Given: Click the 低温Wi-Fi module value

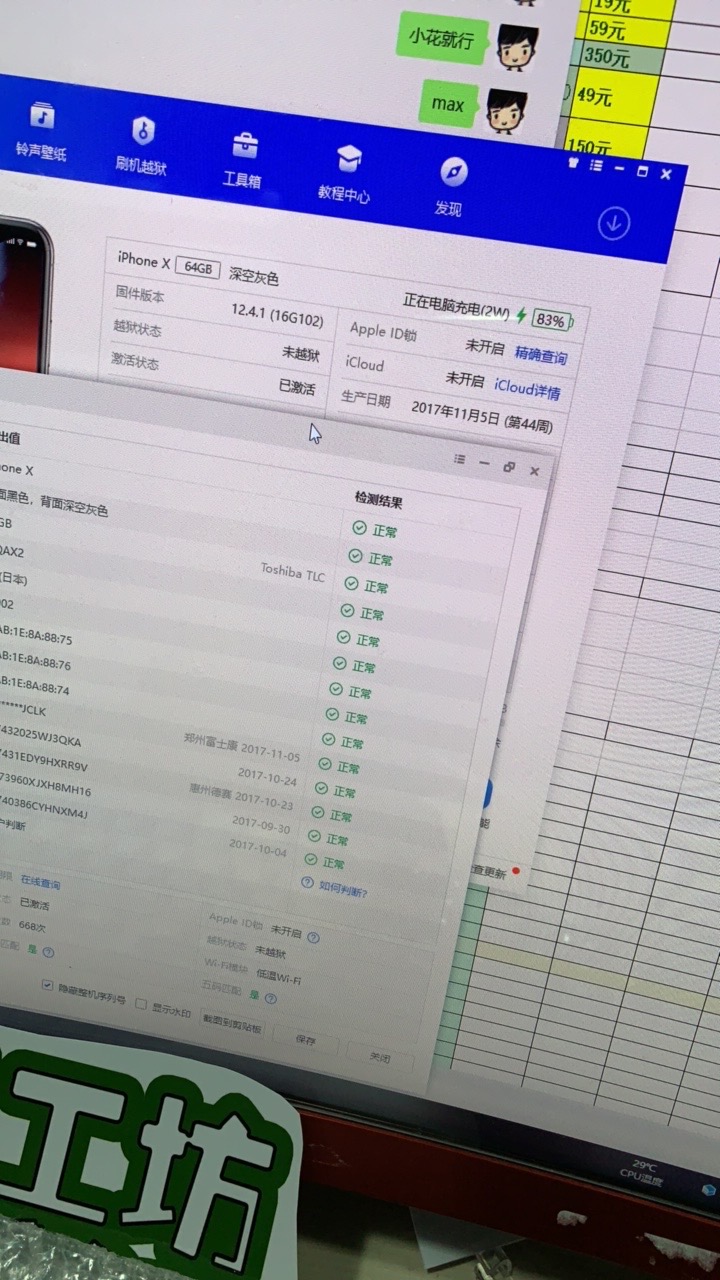Looking at the screenshot, I should pos(277,975).
